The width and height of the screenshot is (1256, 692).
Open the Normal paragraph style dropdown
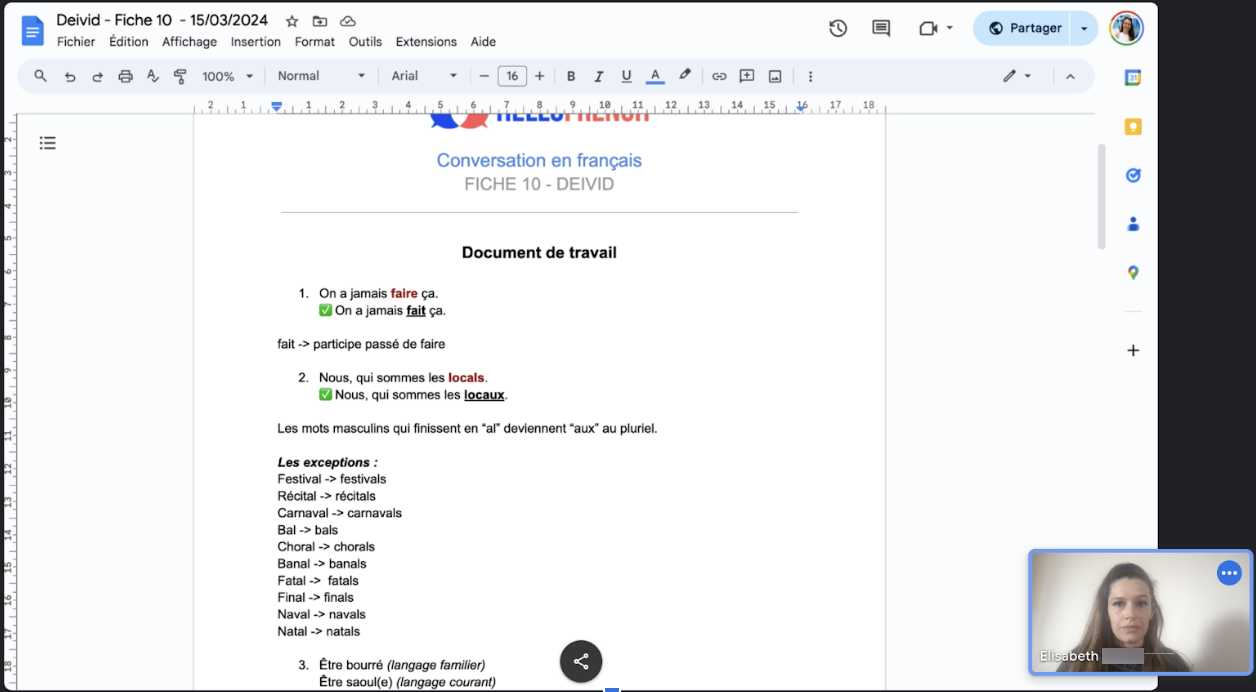point(321,76)
